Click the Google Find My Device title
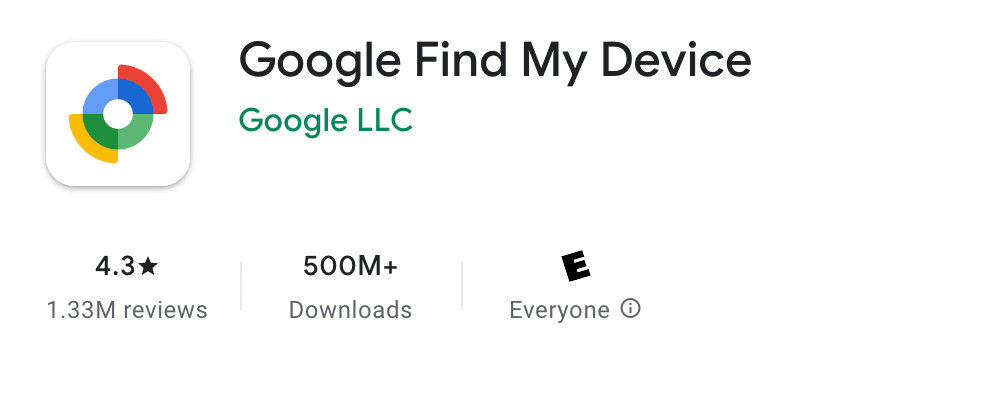 [x=495, y=61]
